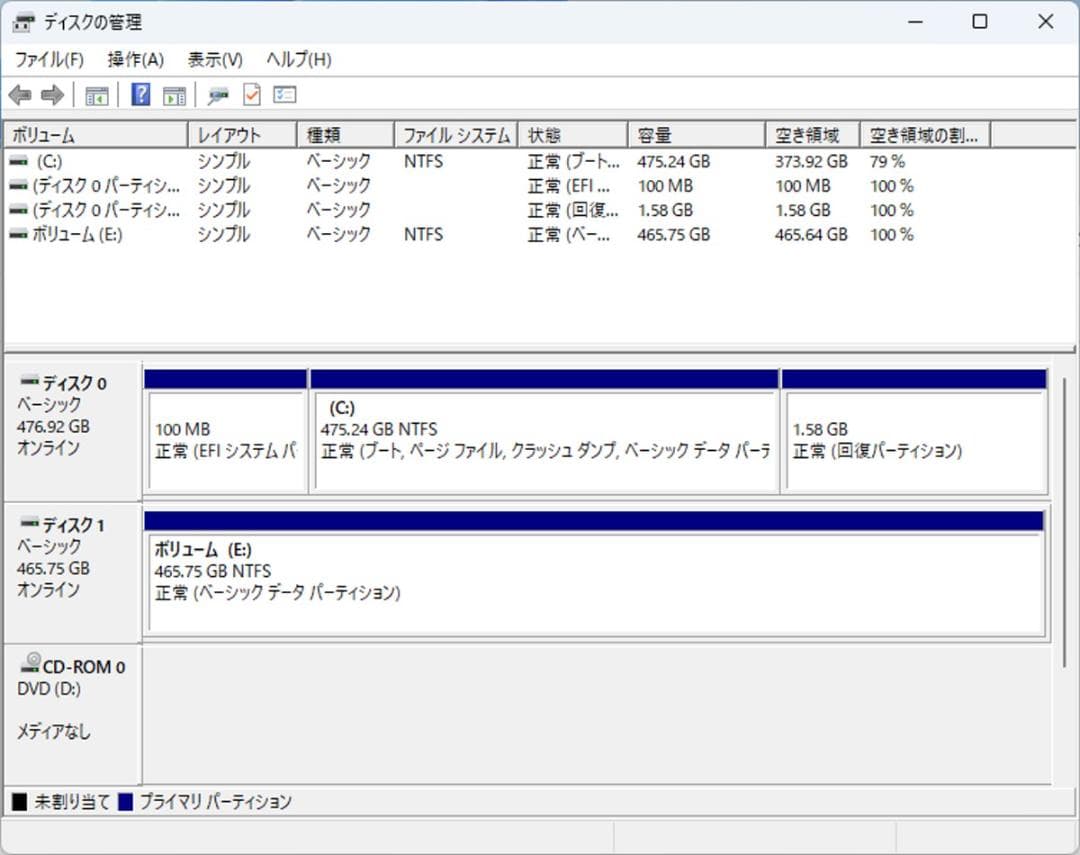Select the EFI システム partition block
1080x855 pixels.
click(x=225, y=435)
